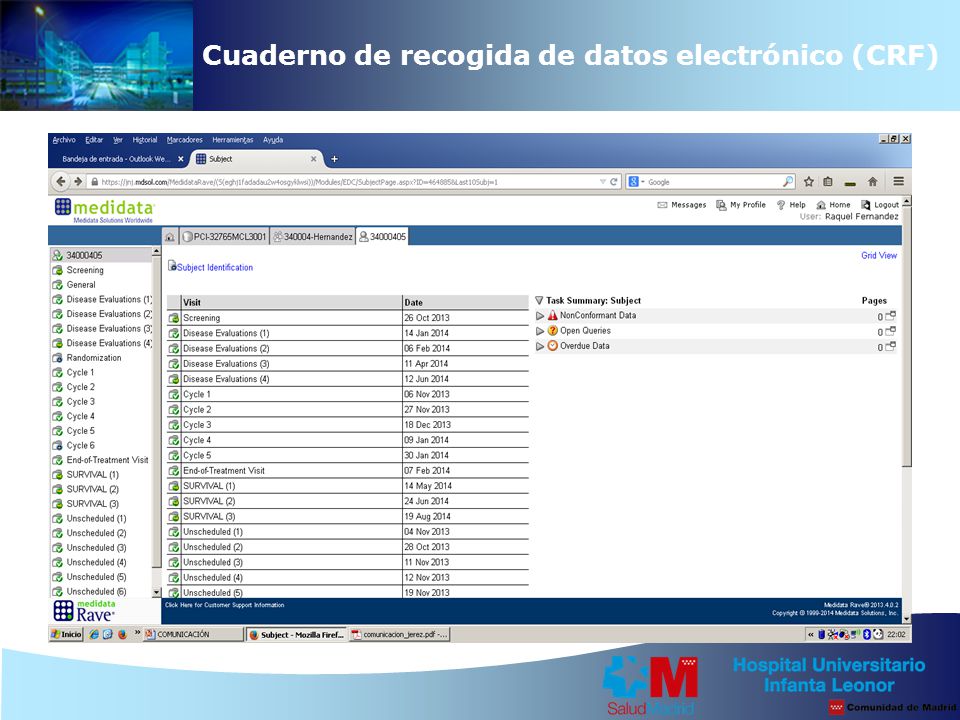Click the Open Queries question icon
The height and width of the screenshot is (720, 960).
coord(552,331)
